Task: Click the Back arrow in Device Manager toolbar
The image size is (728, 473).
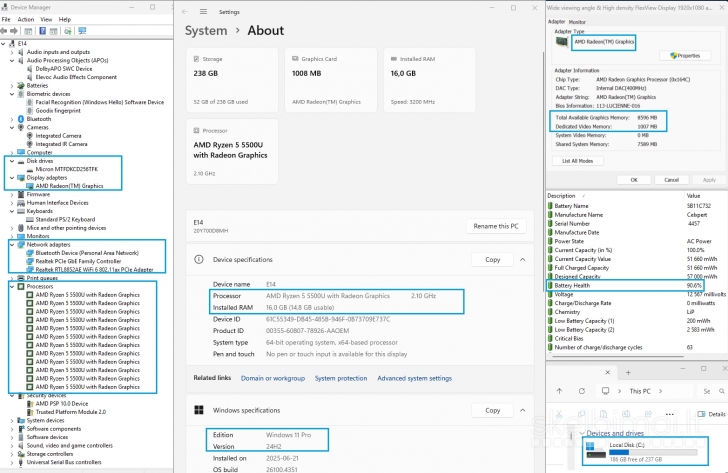Action: (4, 31)
